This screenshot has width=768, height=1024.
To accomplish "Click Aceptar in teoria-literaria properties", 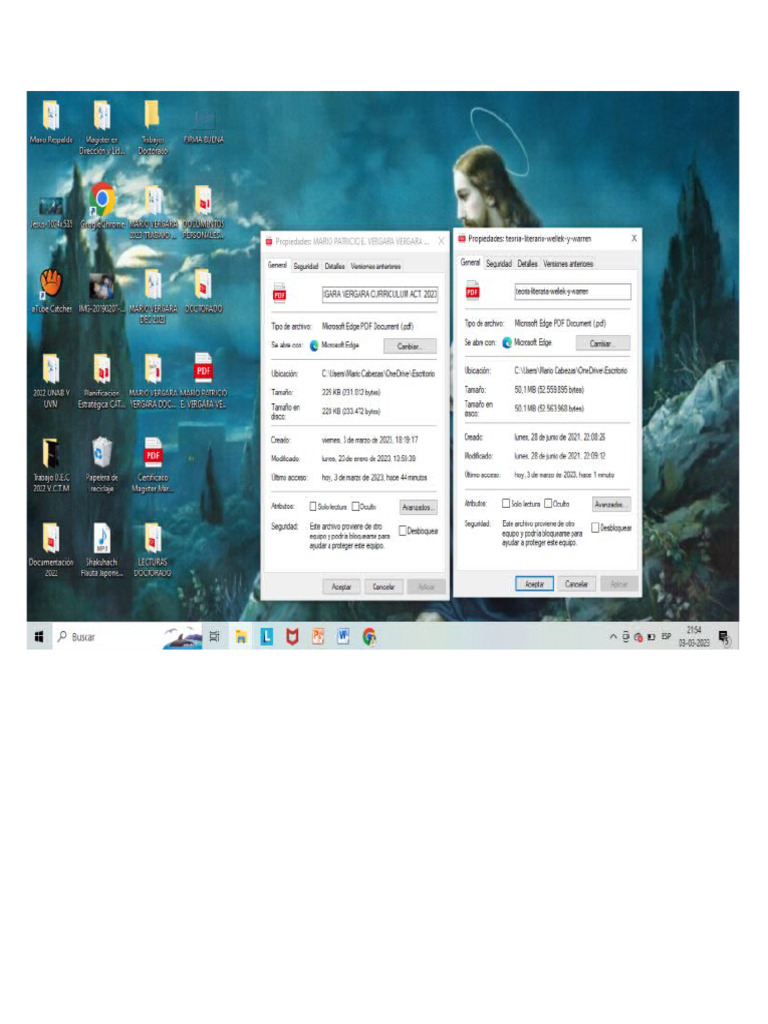I will [534, 584].
